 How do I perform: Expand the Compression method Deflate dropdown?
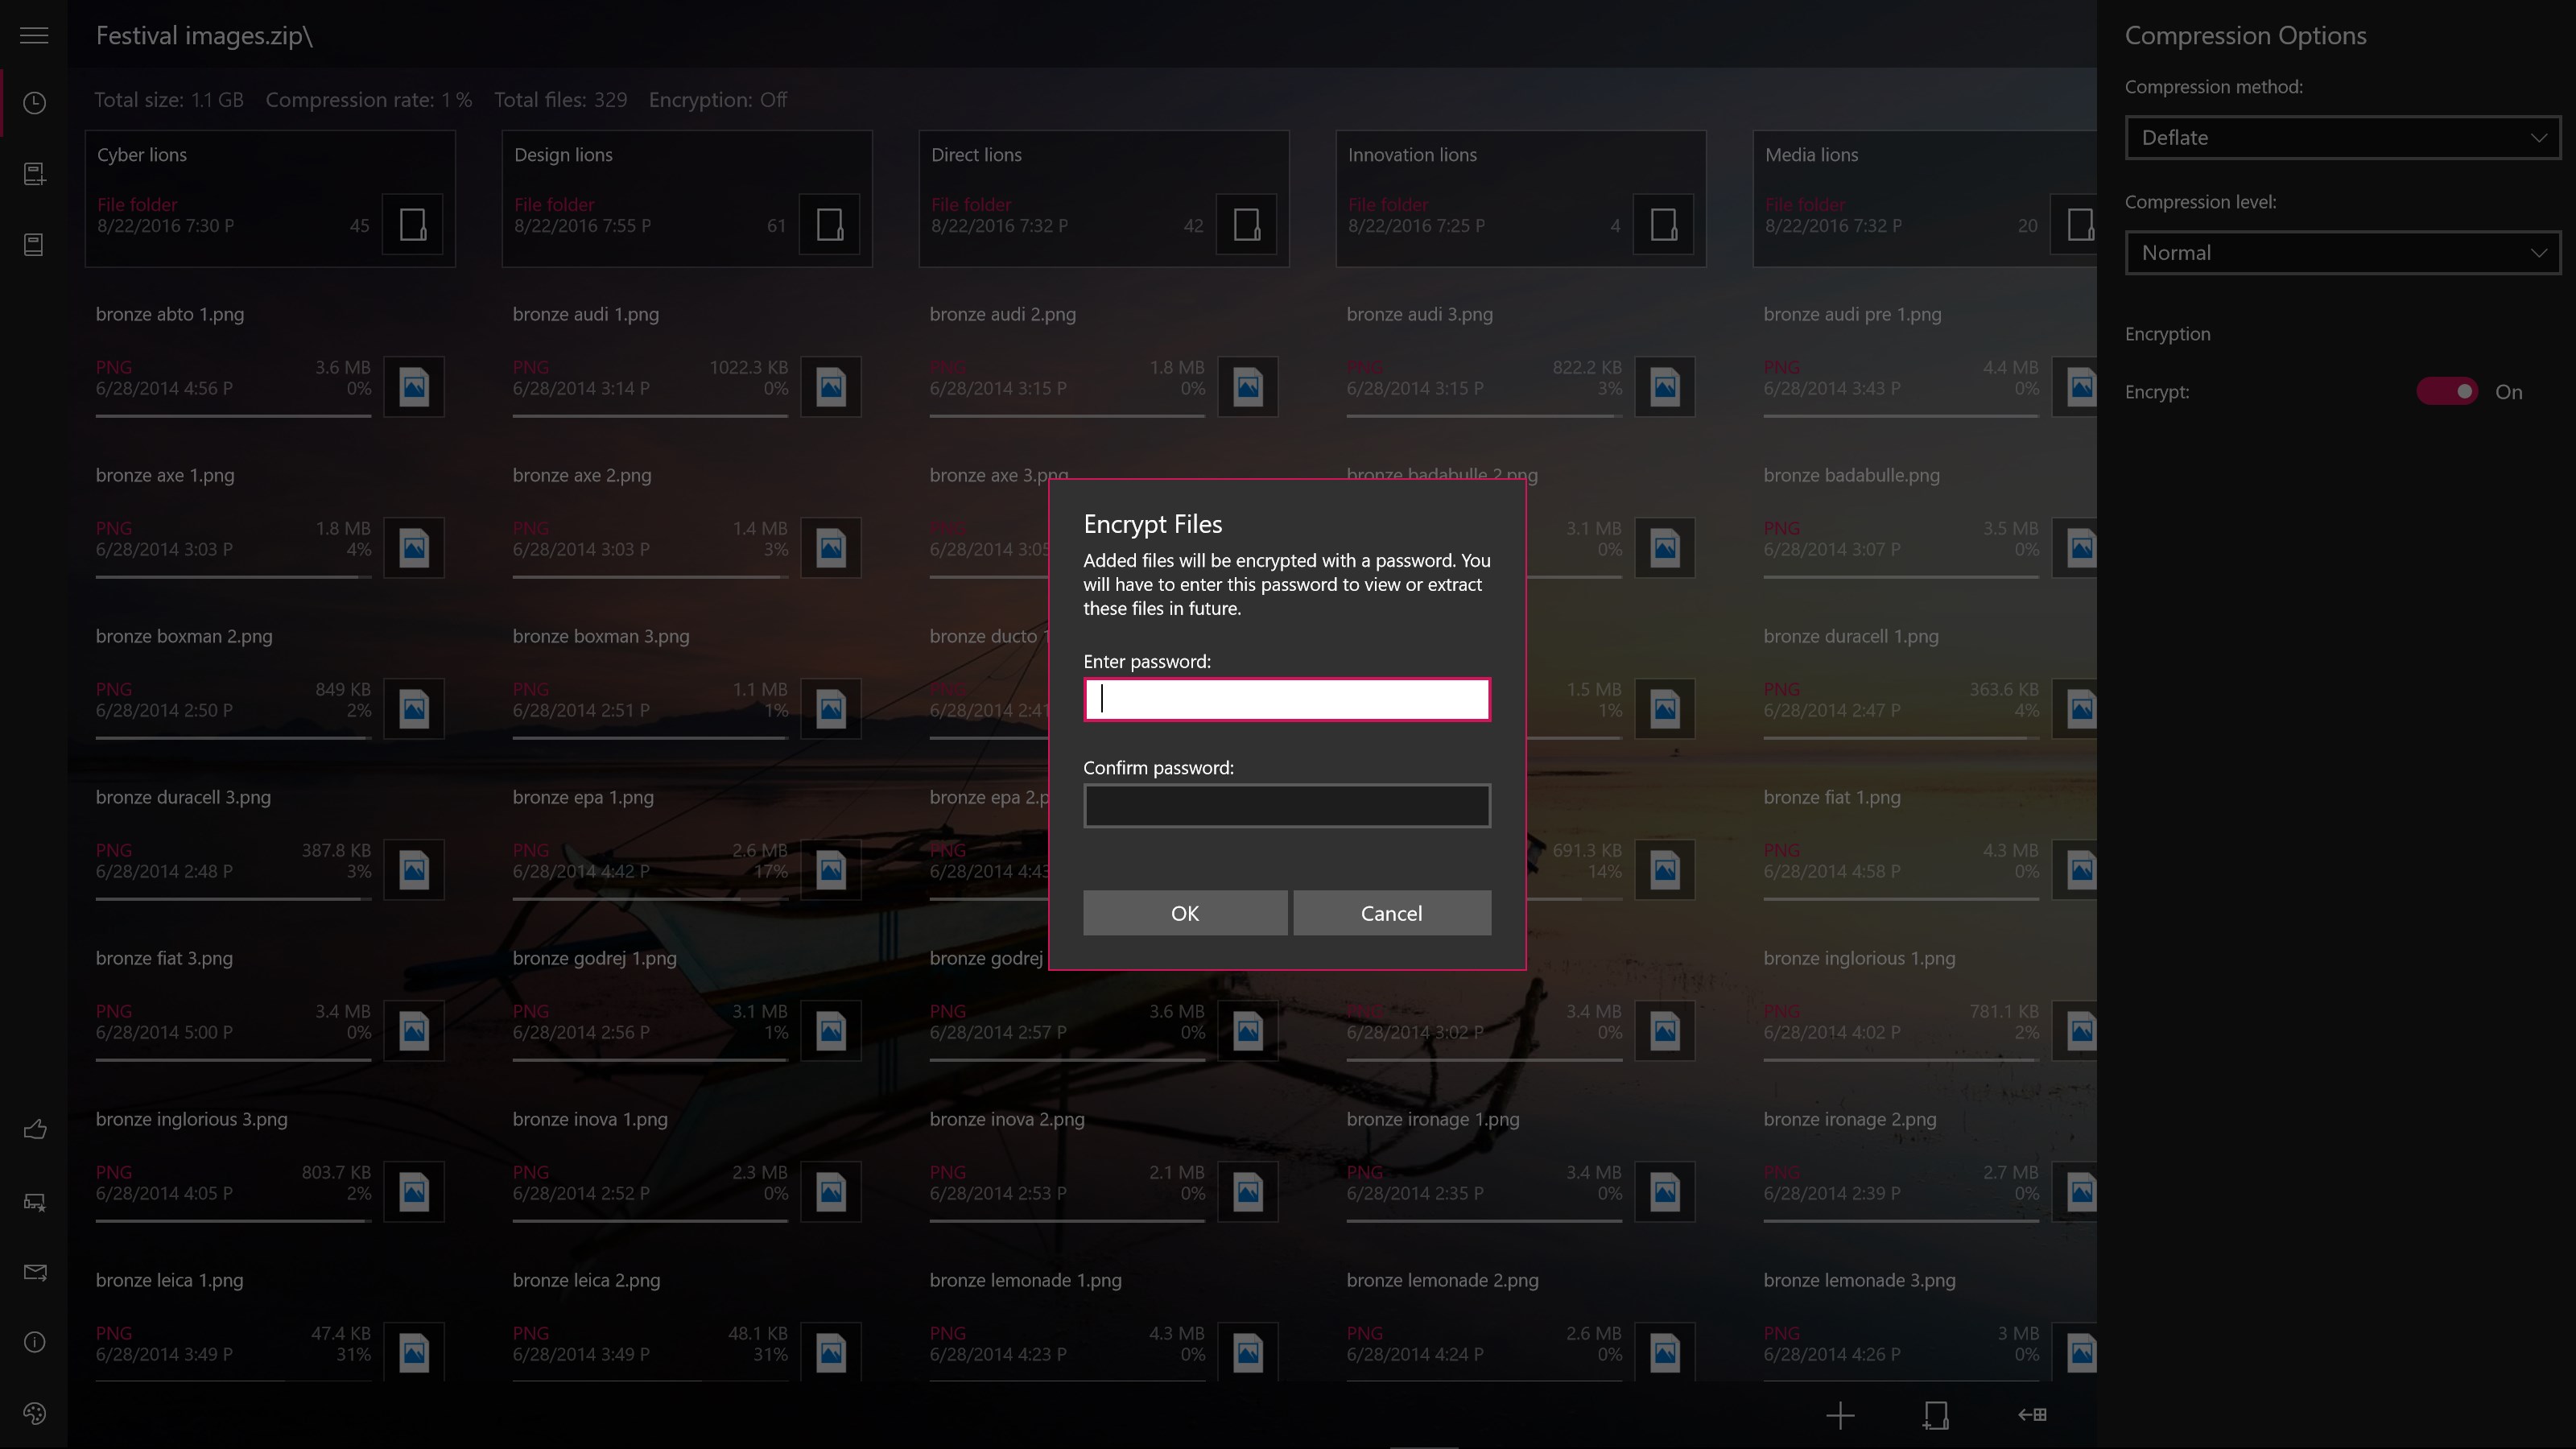tap(2342, 138)
